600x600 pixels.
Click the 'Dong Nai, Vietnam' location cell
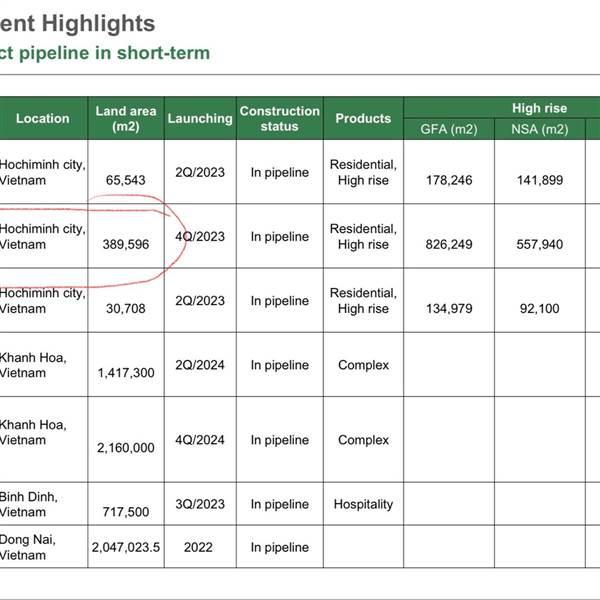[28, 547]
